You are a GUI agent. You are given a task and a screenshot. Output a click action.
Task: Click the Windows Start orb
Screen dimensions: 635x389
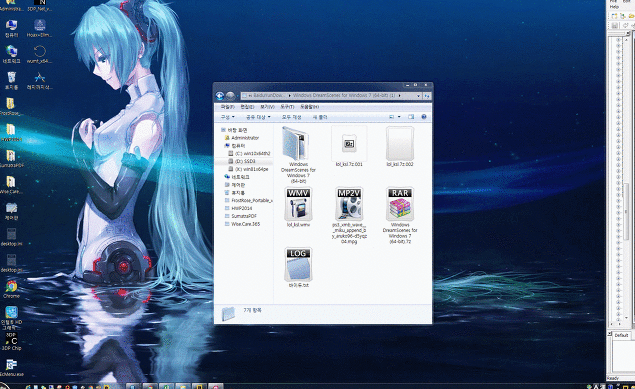[3, 385]
